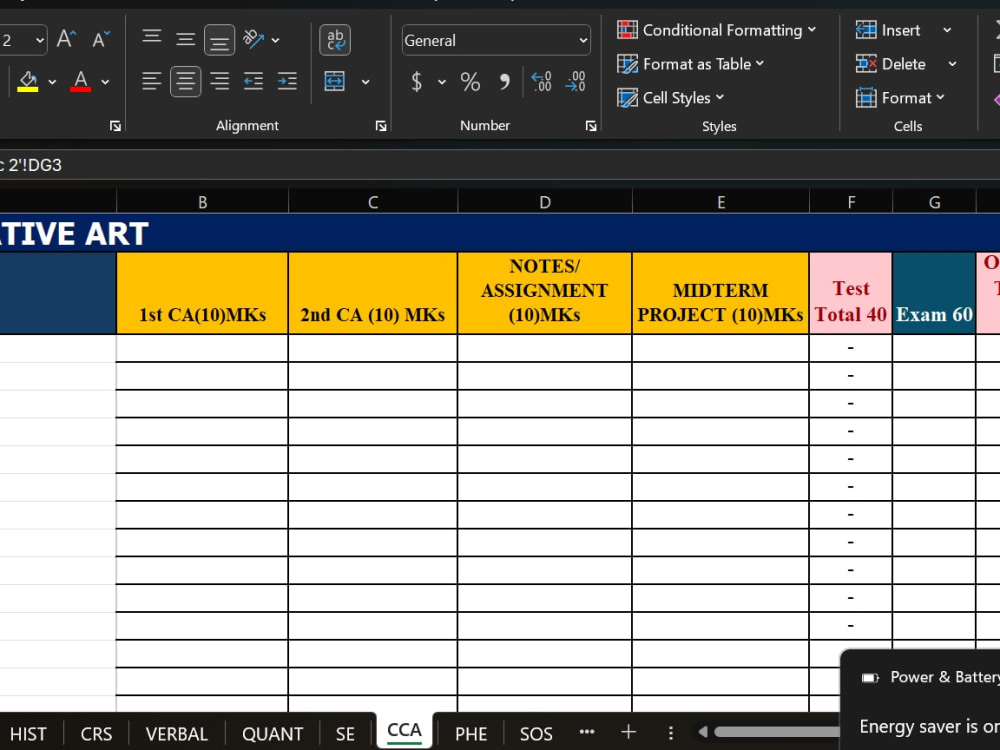
Task: Click horizontal scrollbar left arrow
Action: coord(703,732)
